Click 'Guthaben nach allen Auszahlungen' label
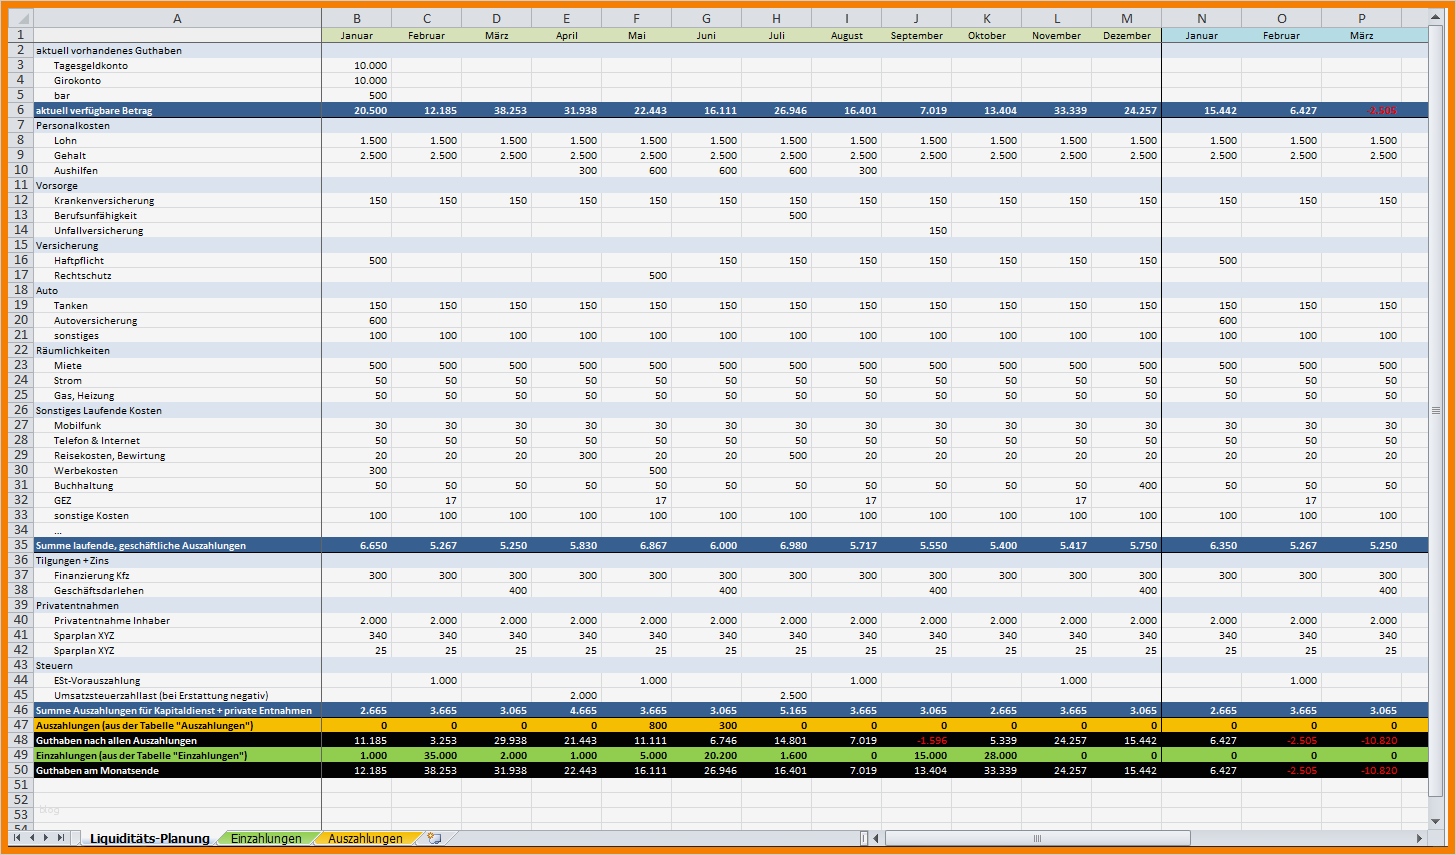 click(177, 740)
